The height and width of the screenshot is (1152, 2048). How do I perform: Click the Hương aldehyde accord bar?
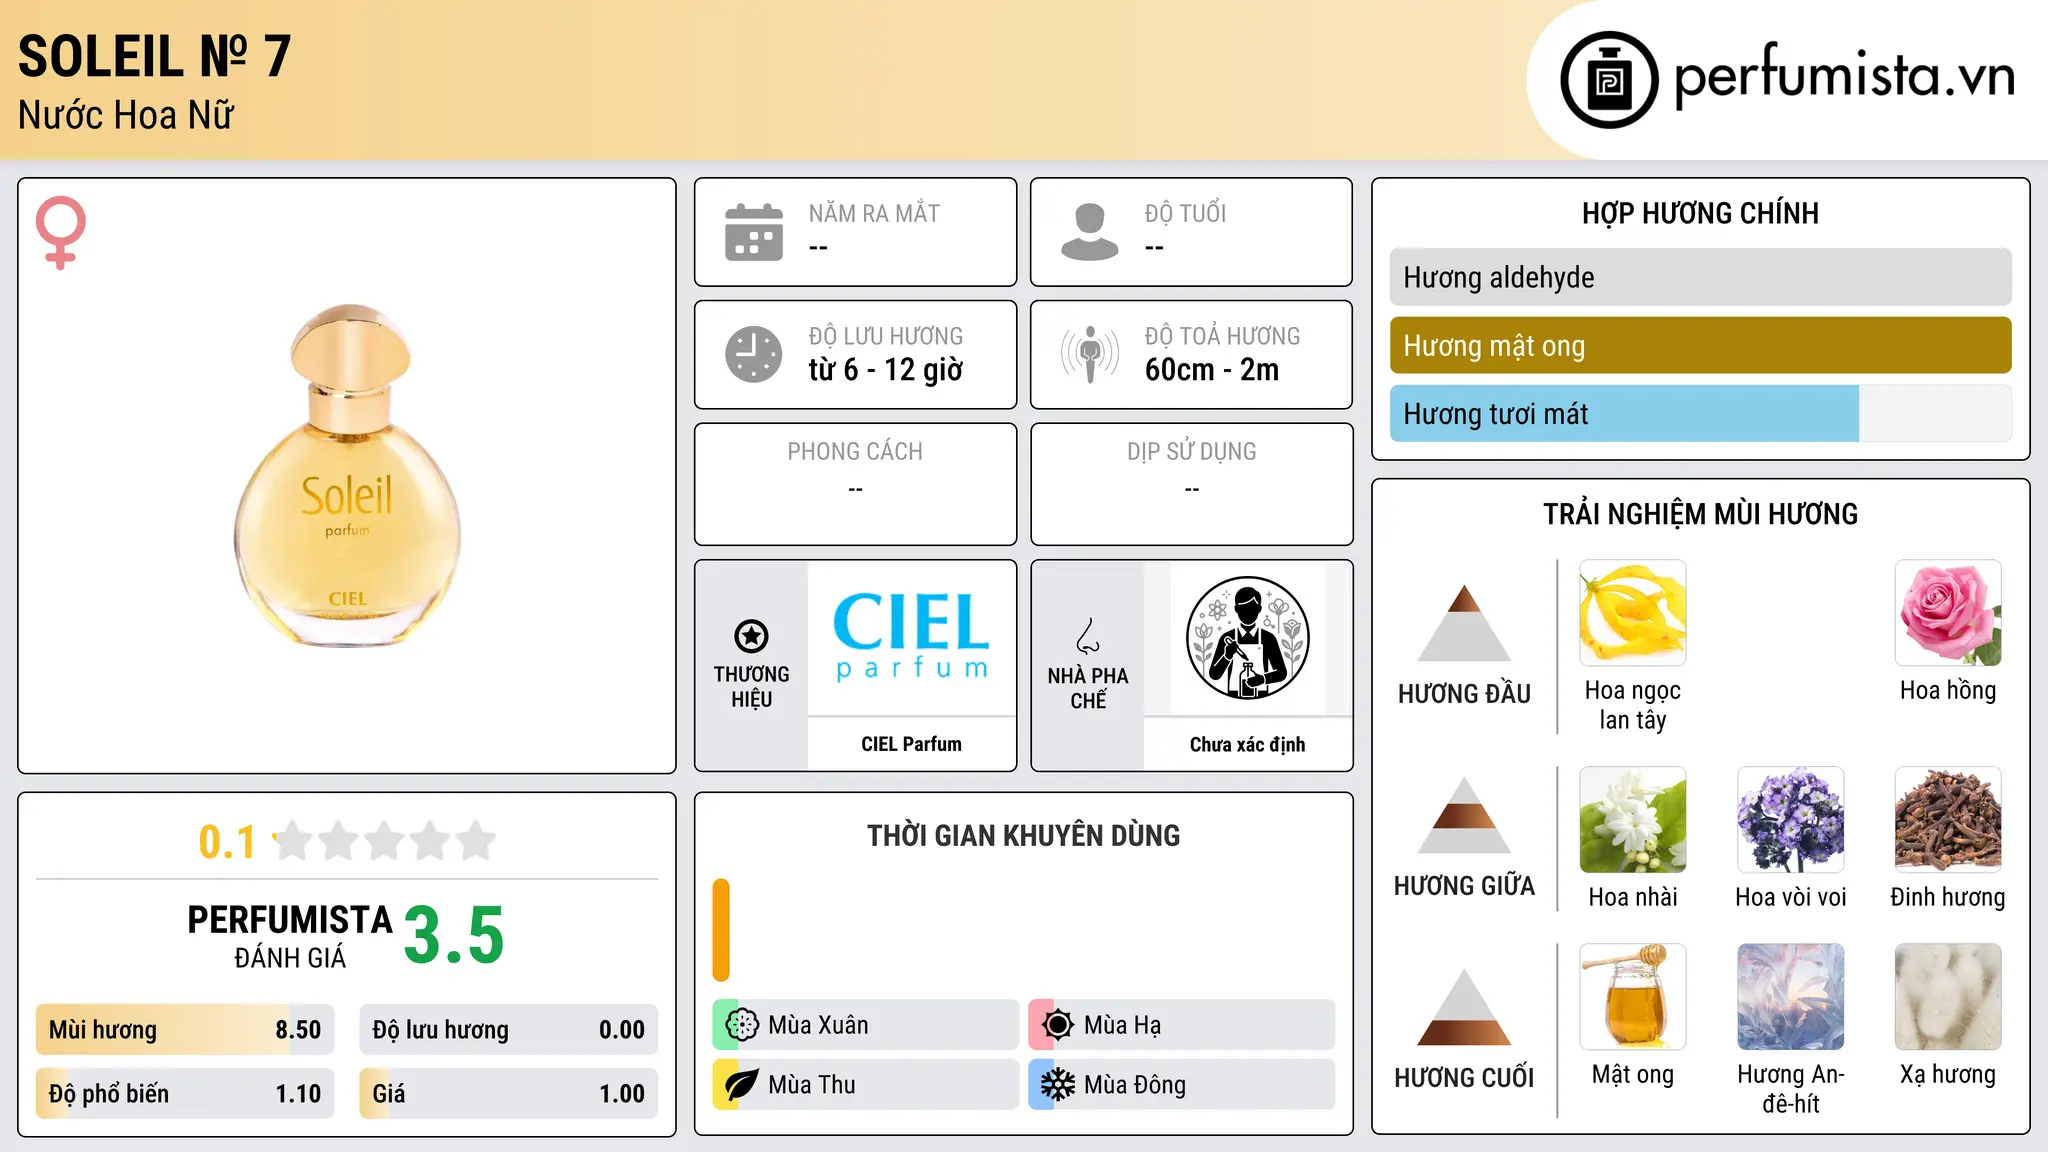pos(1700,277)
